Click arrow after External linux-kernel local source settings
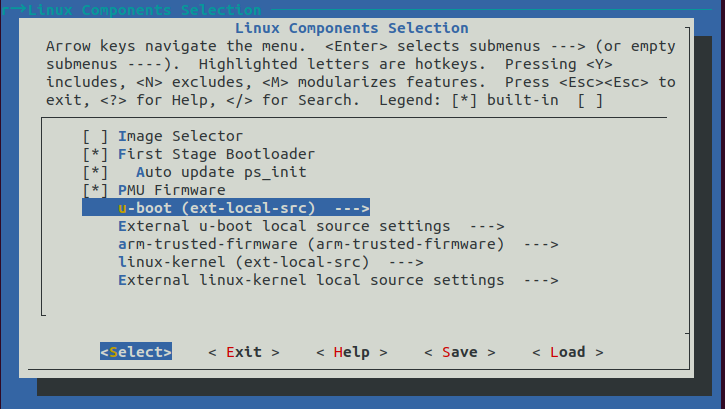 (x=540, y=280)
